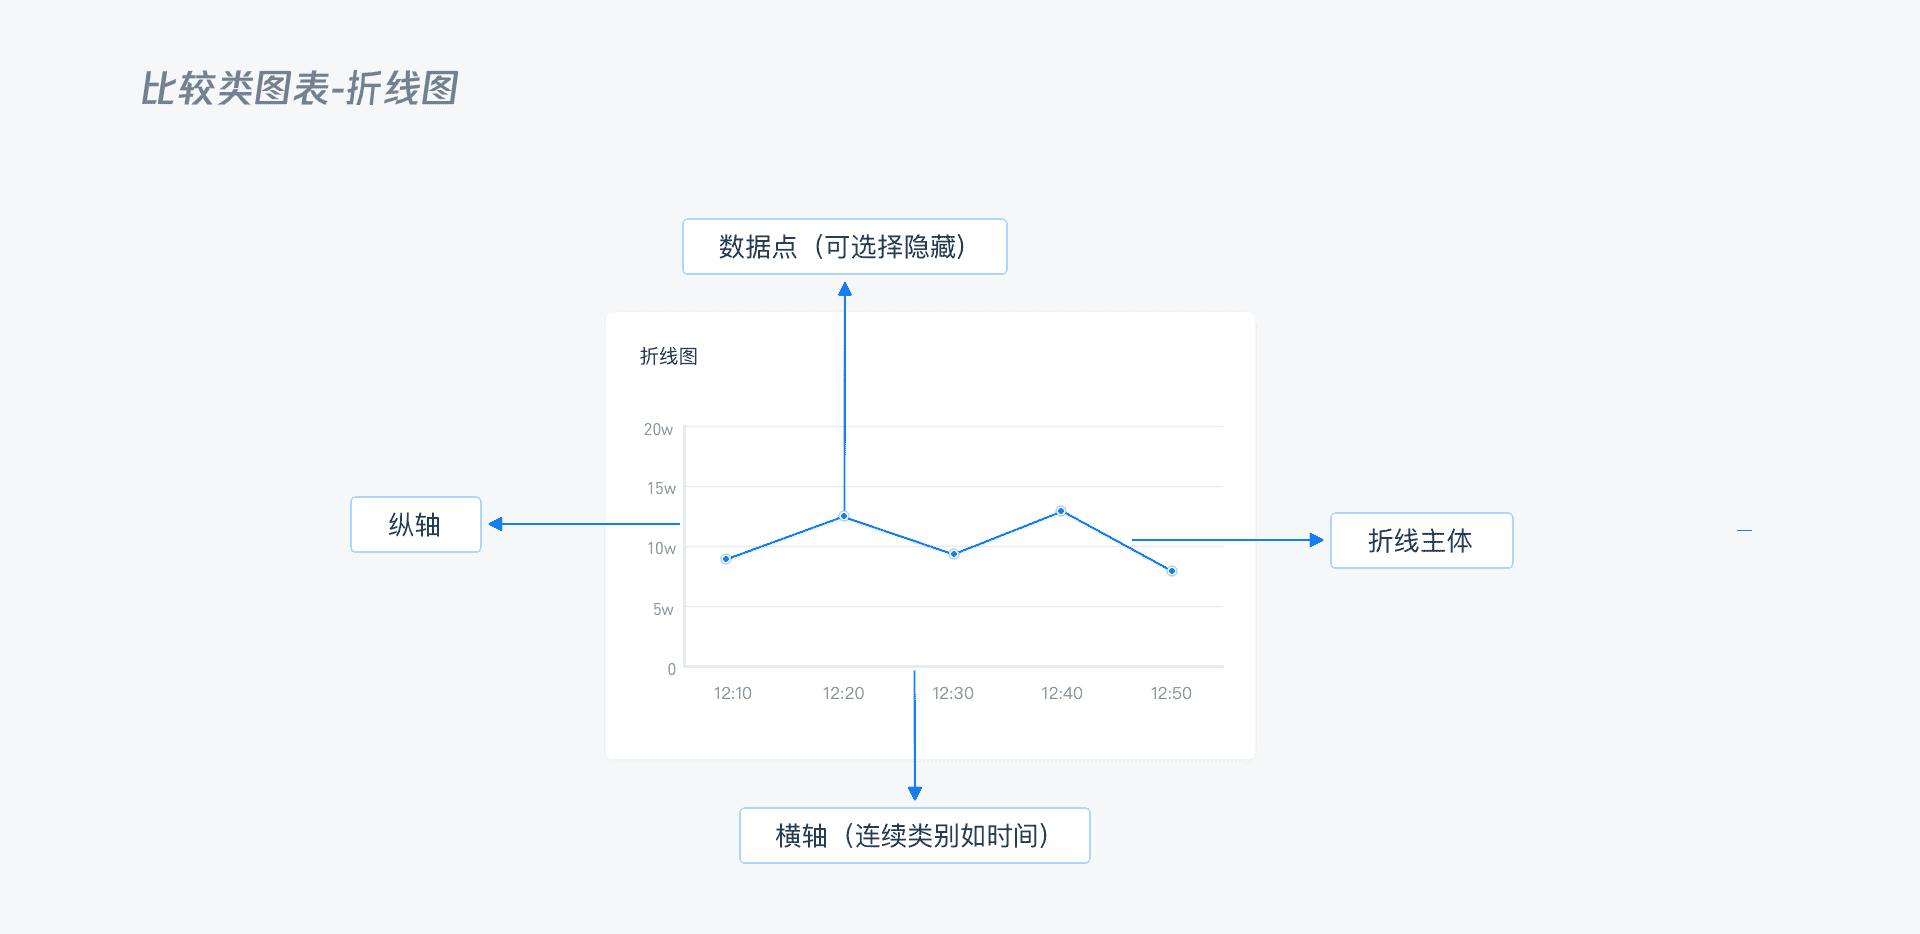Click the last data point at 12:50
The width and height of the screenshot is (1920, 934).
pos(1172,571)
